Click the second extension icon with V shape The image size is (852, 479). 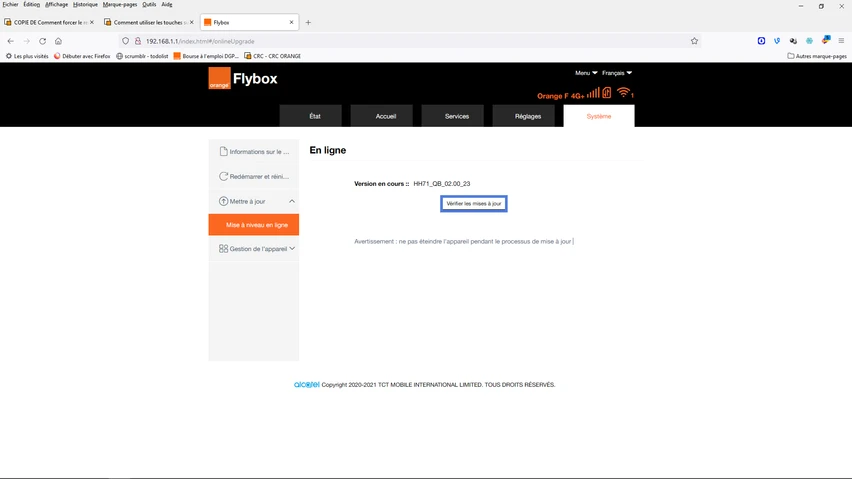point(777,41)
